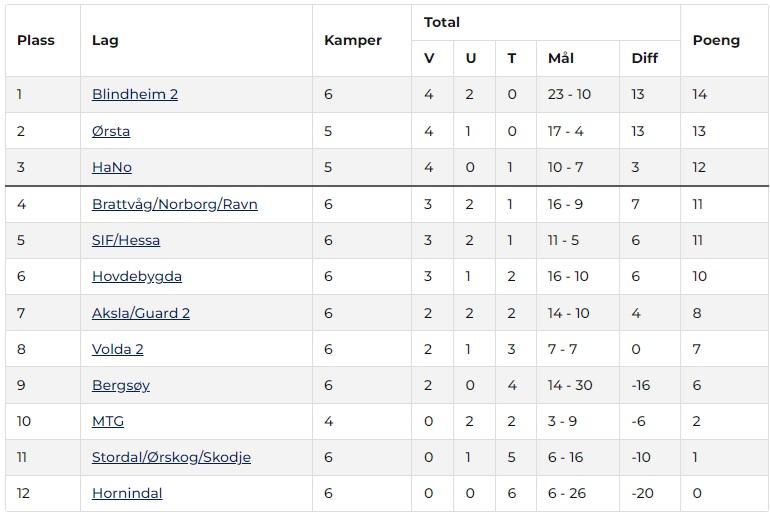Click Blindheim 2's 14 points cell

[699, 94]
